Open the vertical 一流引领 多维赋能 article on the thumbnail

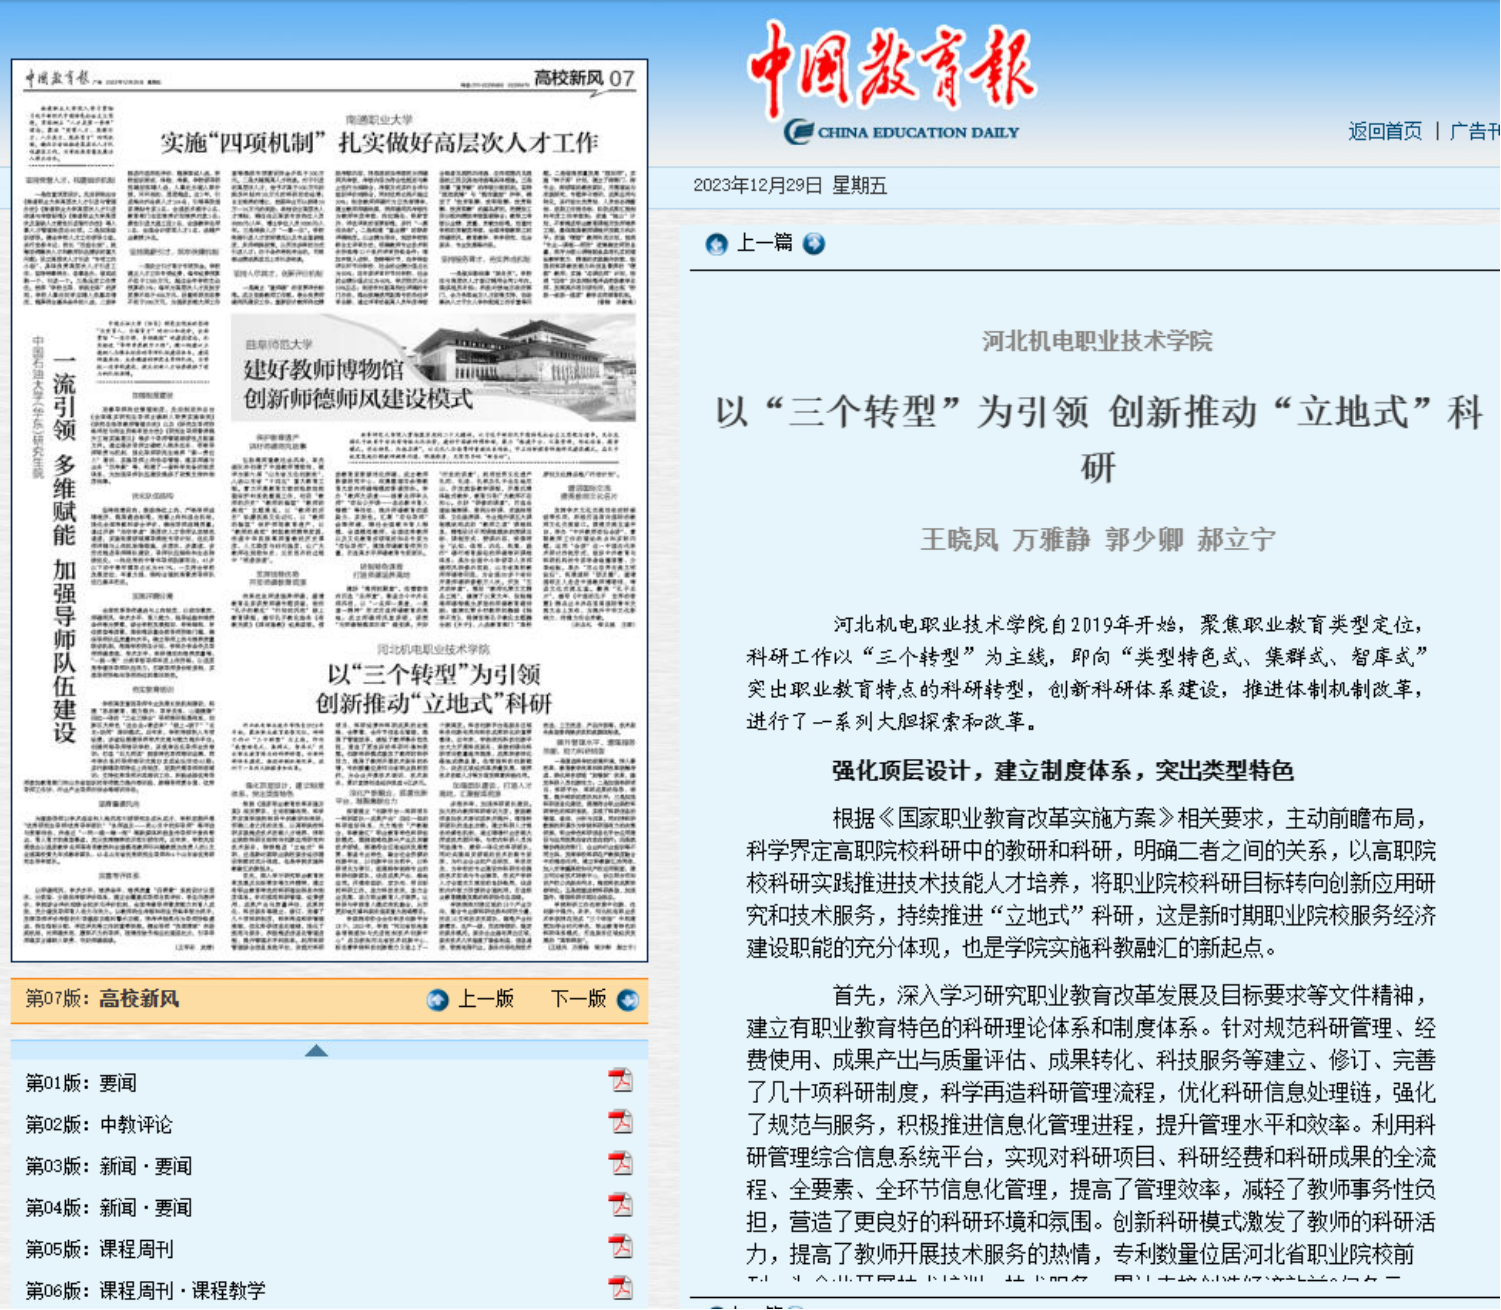point(64,549)
